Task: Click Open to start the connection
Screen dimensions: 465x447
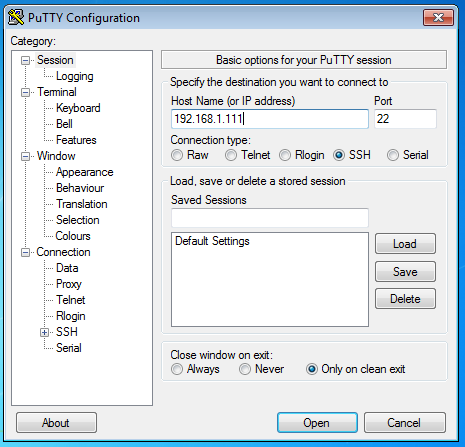Action: click(317, 423)
